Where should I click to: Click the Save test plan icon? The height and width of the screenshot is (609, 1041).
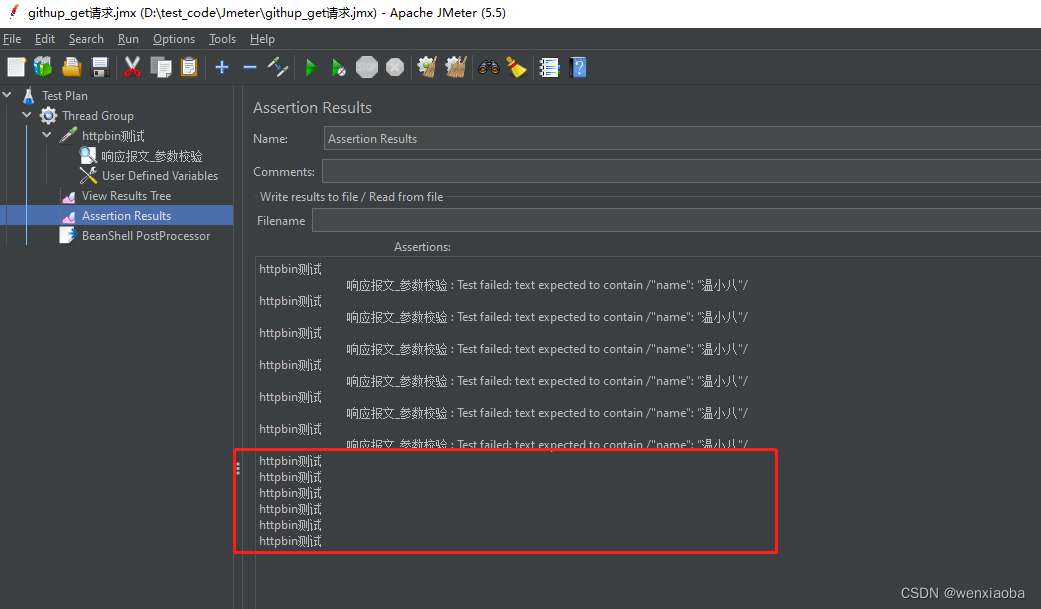pos(99,67)
